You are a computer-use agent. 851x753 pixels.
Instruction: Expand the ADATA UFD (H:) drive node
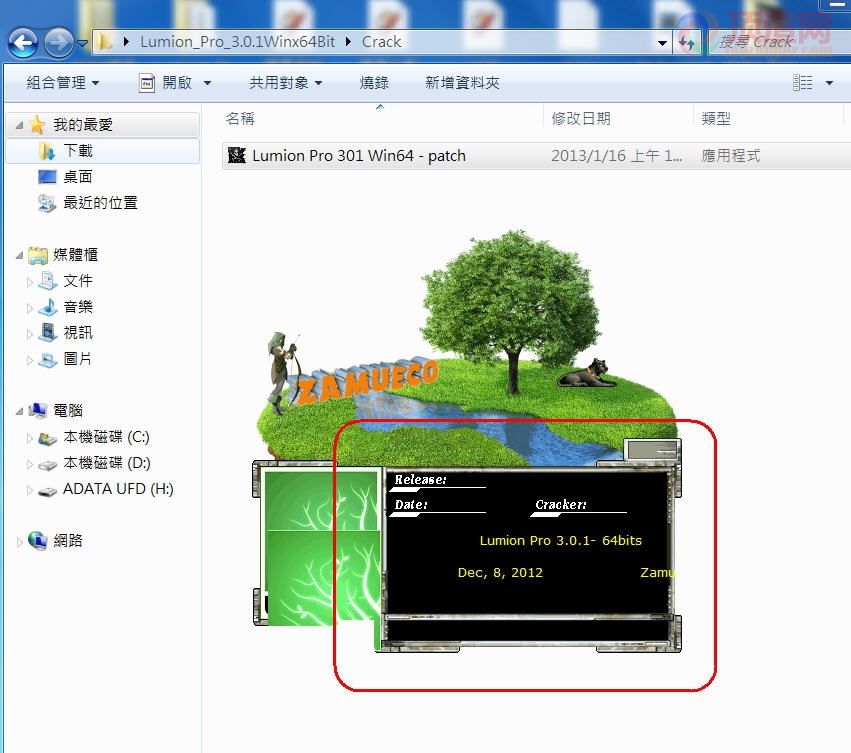[30, 490]
